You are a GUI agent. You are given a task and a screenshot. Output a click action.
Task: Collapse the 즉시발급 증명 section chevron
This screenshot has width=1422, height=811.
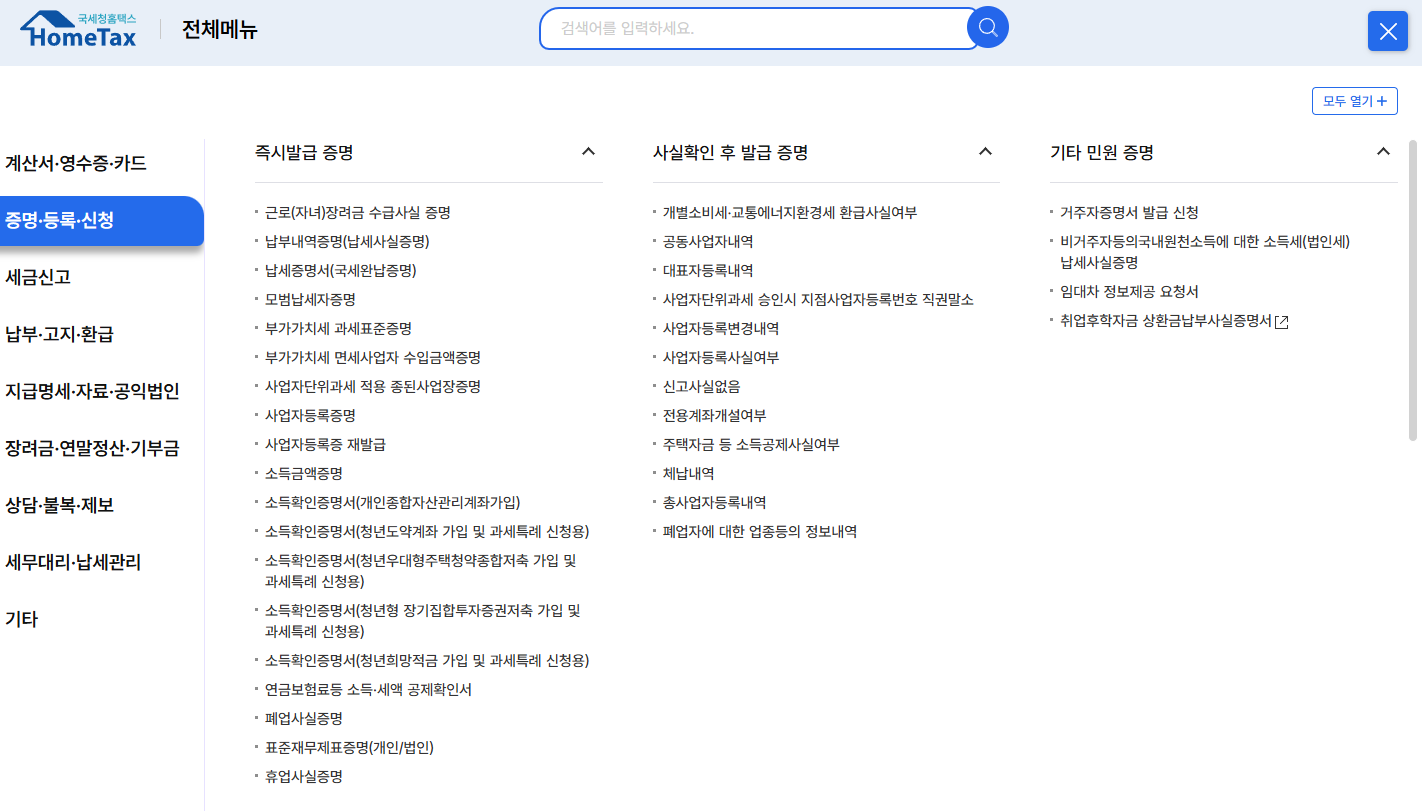588,152
